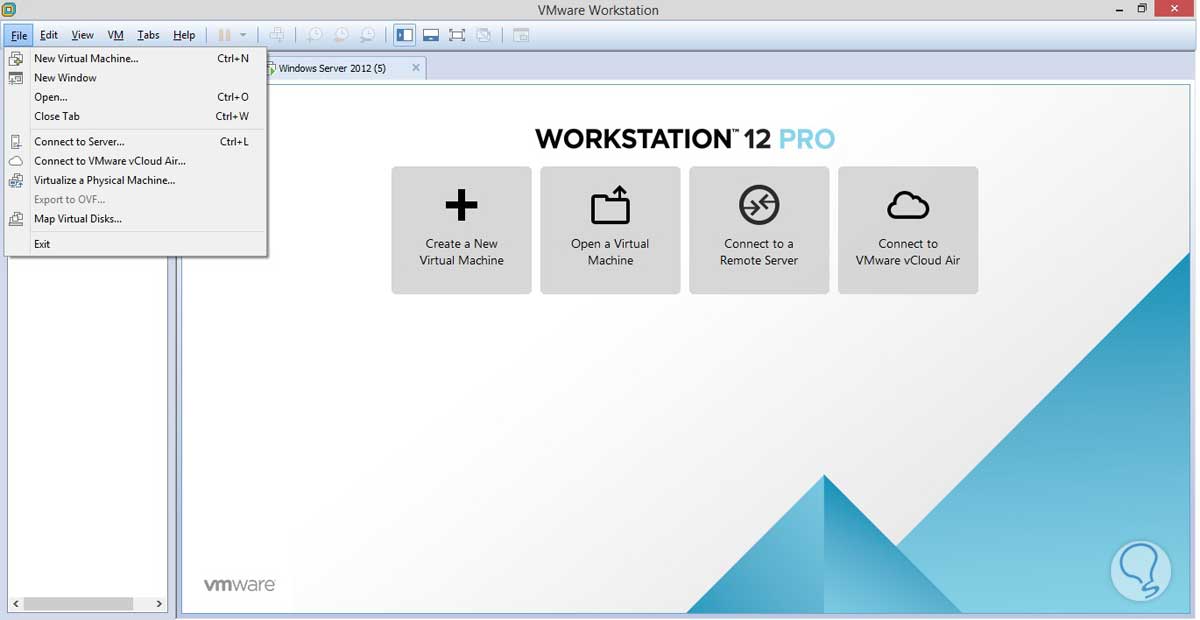Open the VM menu

point(115,35)
